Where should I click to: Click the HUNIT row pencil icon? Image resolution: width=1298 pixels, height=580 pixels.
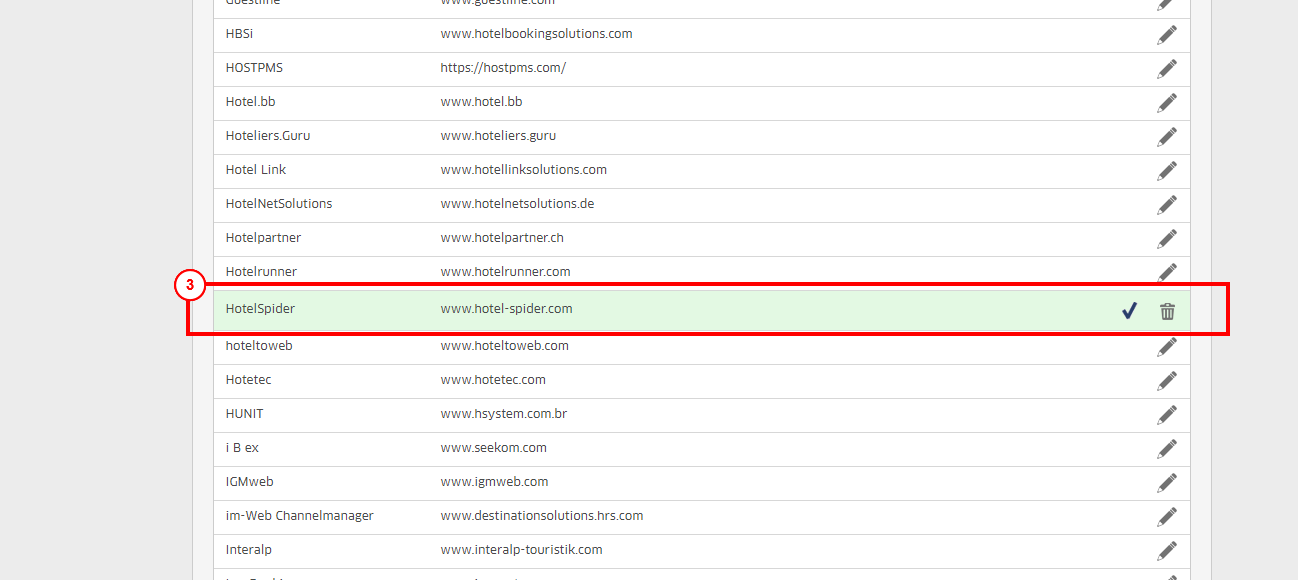(1167, 415)
